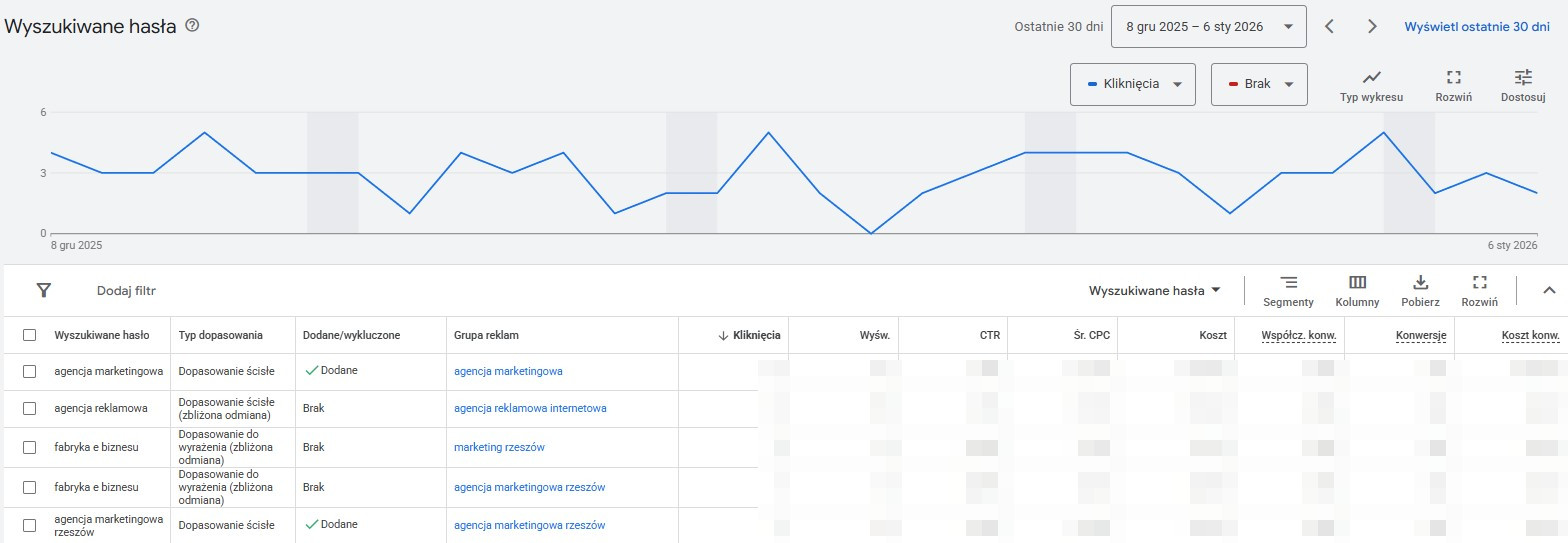This screenshot has height=543, width=1568.
Task: Check the box for agencja reklamowa row
Action: [x=30, y=409]
